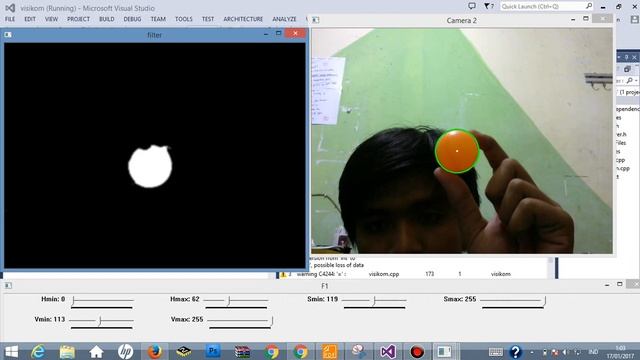Click the warning triangle icon in Error List

(x=283, y=275)
